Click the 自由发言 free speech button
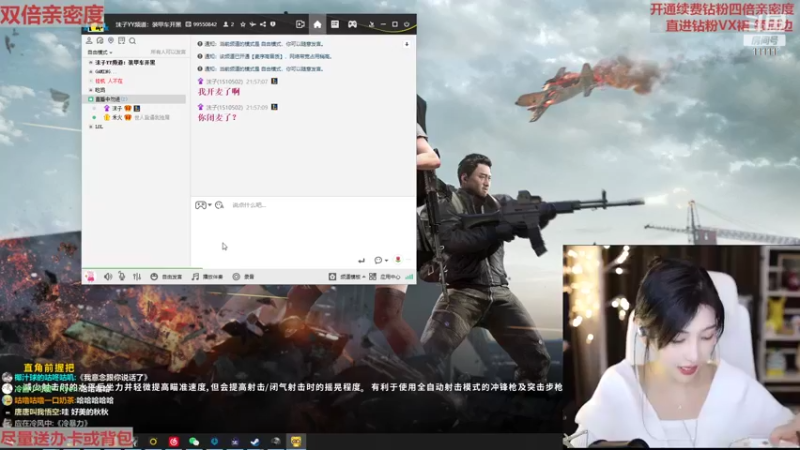This screenshot has height=450, width=800. pos(166,277)
